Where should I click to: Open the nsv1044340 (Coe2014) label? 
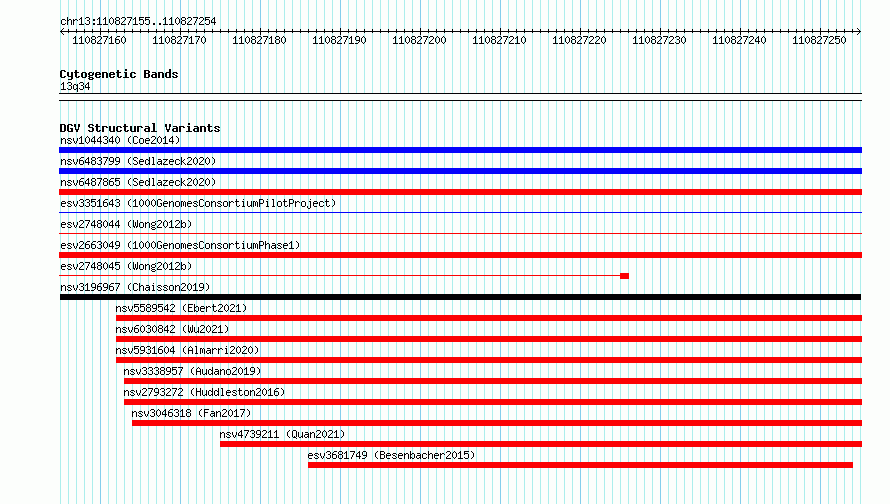click(120, 140)
